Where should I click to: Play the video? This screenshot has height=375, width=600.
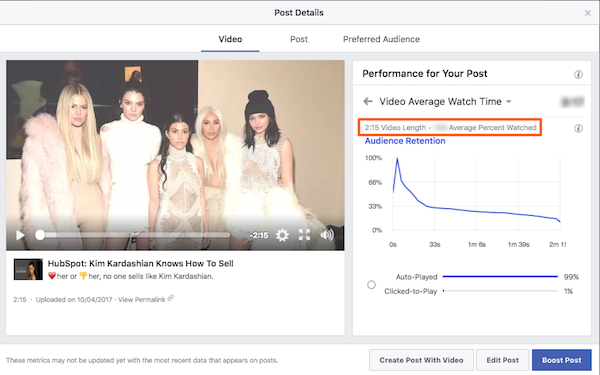[20, 235]
